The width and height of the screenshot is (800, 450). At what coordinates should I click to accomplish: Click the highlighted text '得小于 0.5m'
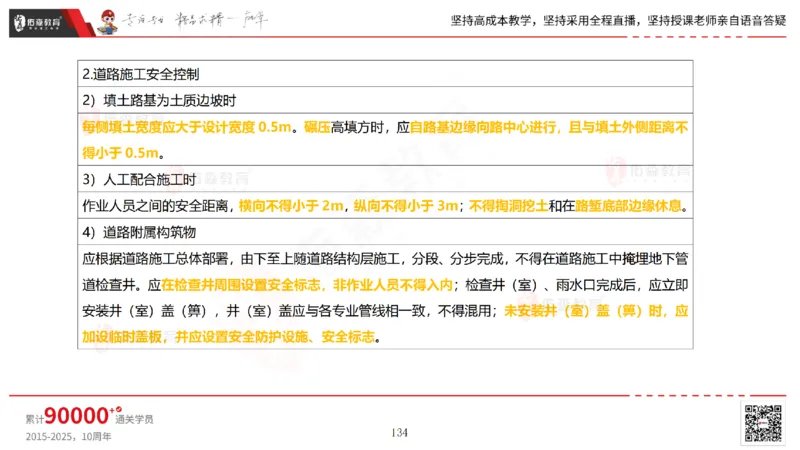tap(120, 153)
